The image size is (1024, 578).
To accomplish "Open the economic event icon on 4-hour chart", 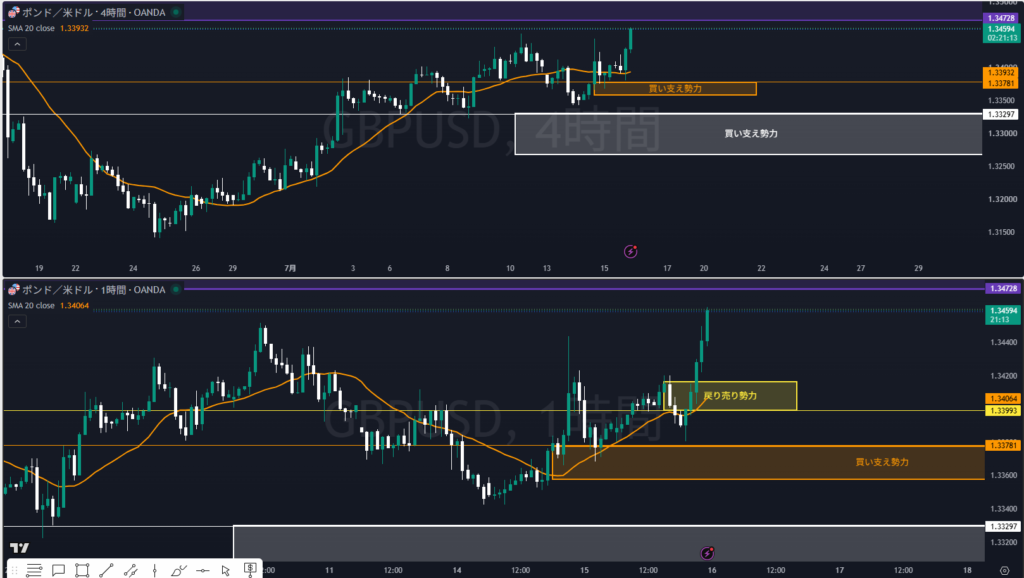I will tap(630, 251).
